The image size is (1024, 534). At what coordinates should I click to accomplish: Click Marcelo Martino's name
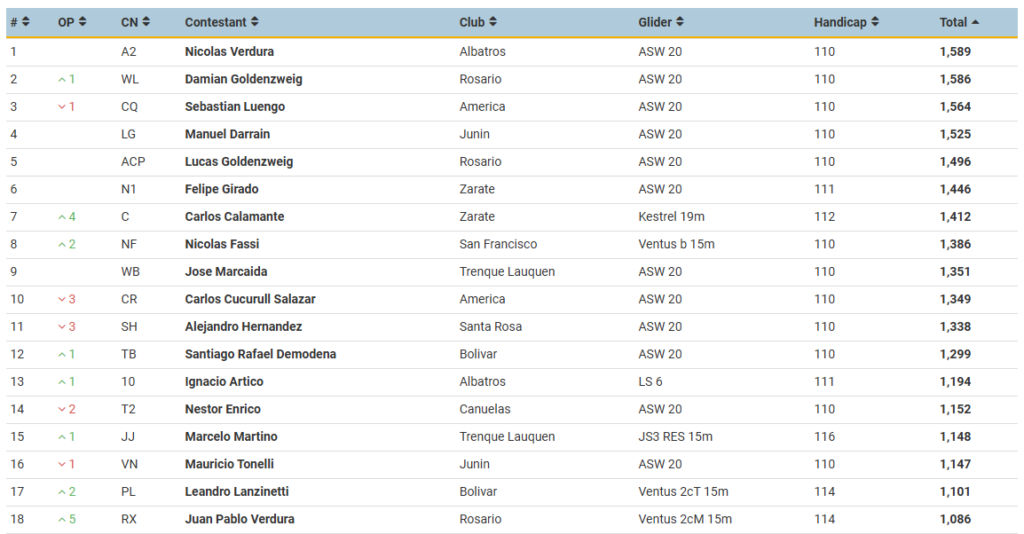point(231,436)
